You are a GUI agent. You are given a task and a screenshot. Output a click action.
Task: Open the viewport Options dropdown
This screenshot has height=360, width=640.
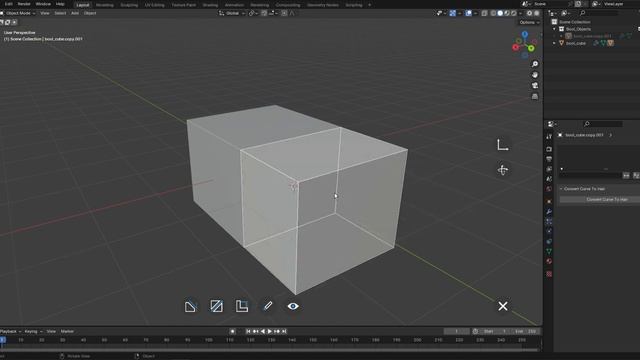pyautogui.click(x=529, y=22)
